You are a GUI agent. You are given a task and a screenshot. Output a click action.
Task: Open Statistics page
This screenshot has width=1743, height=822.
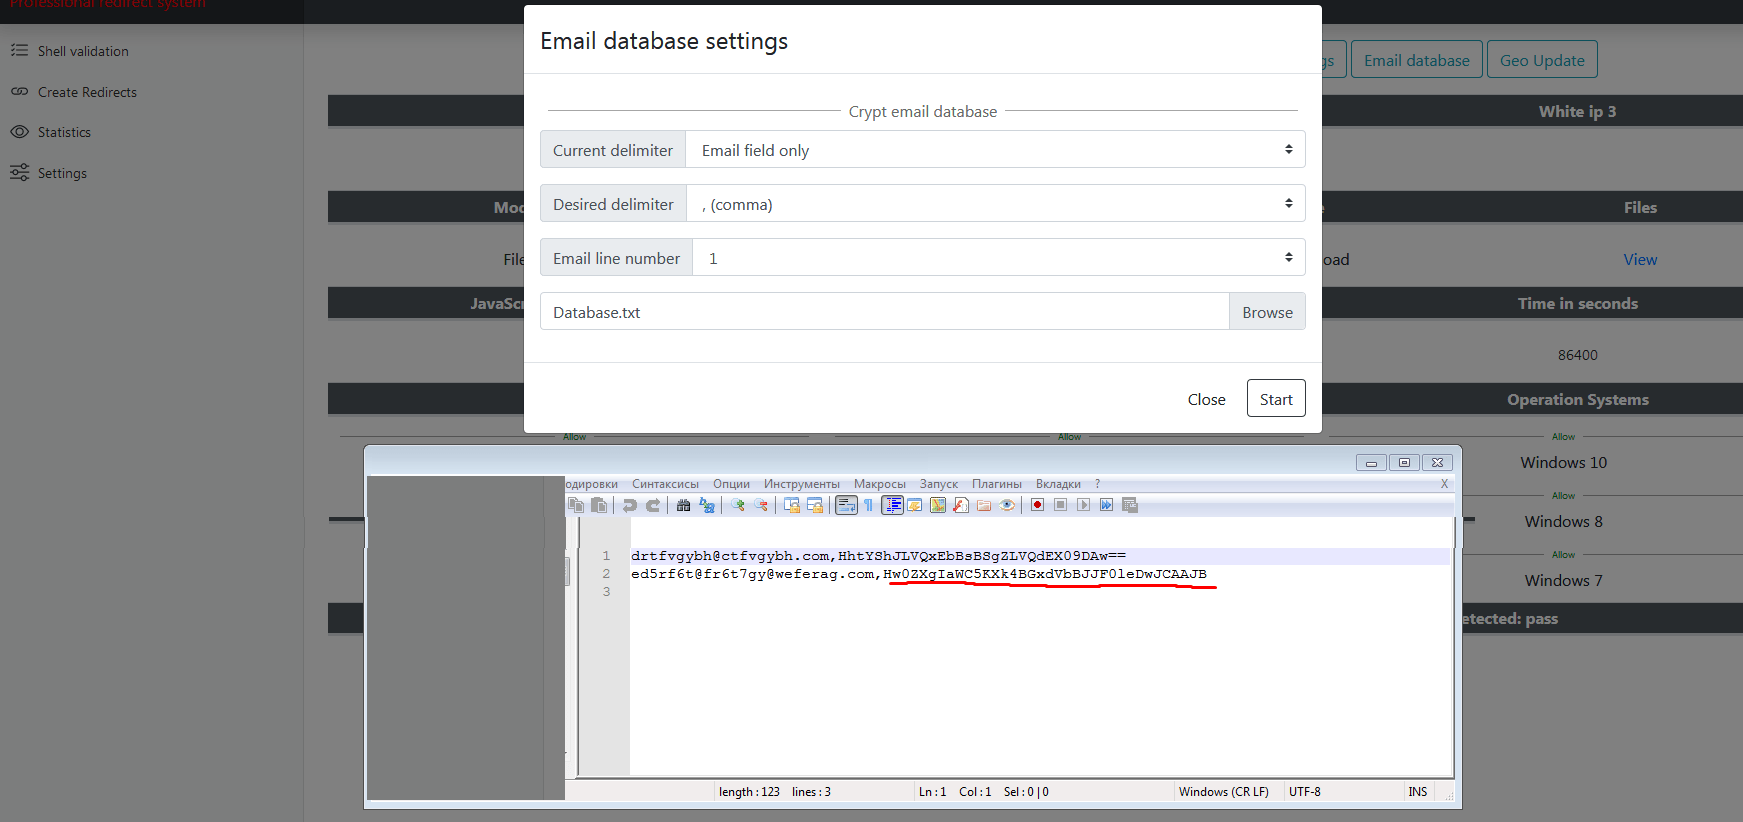[64, 132]
